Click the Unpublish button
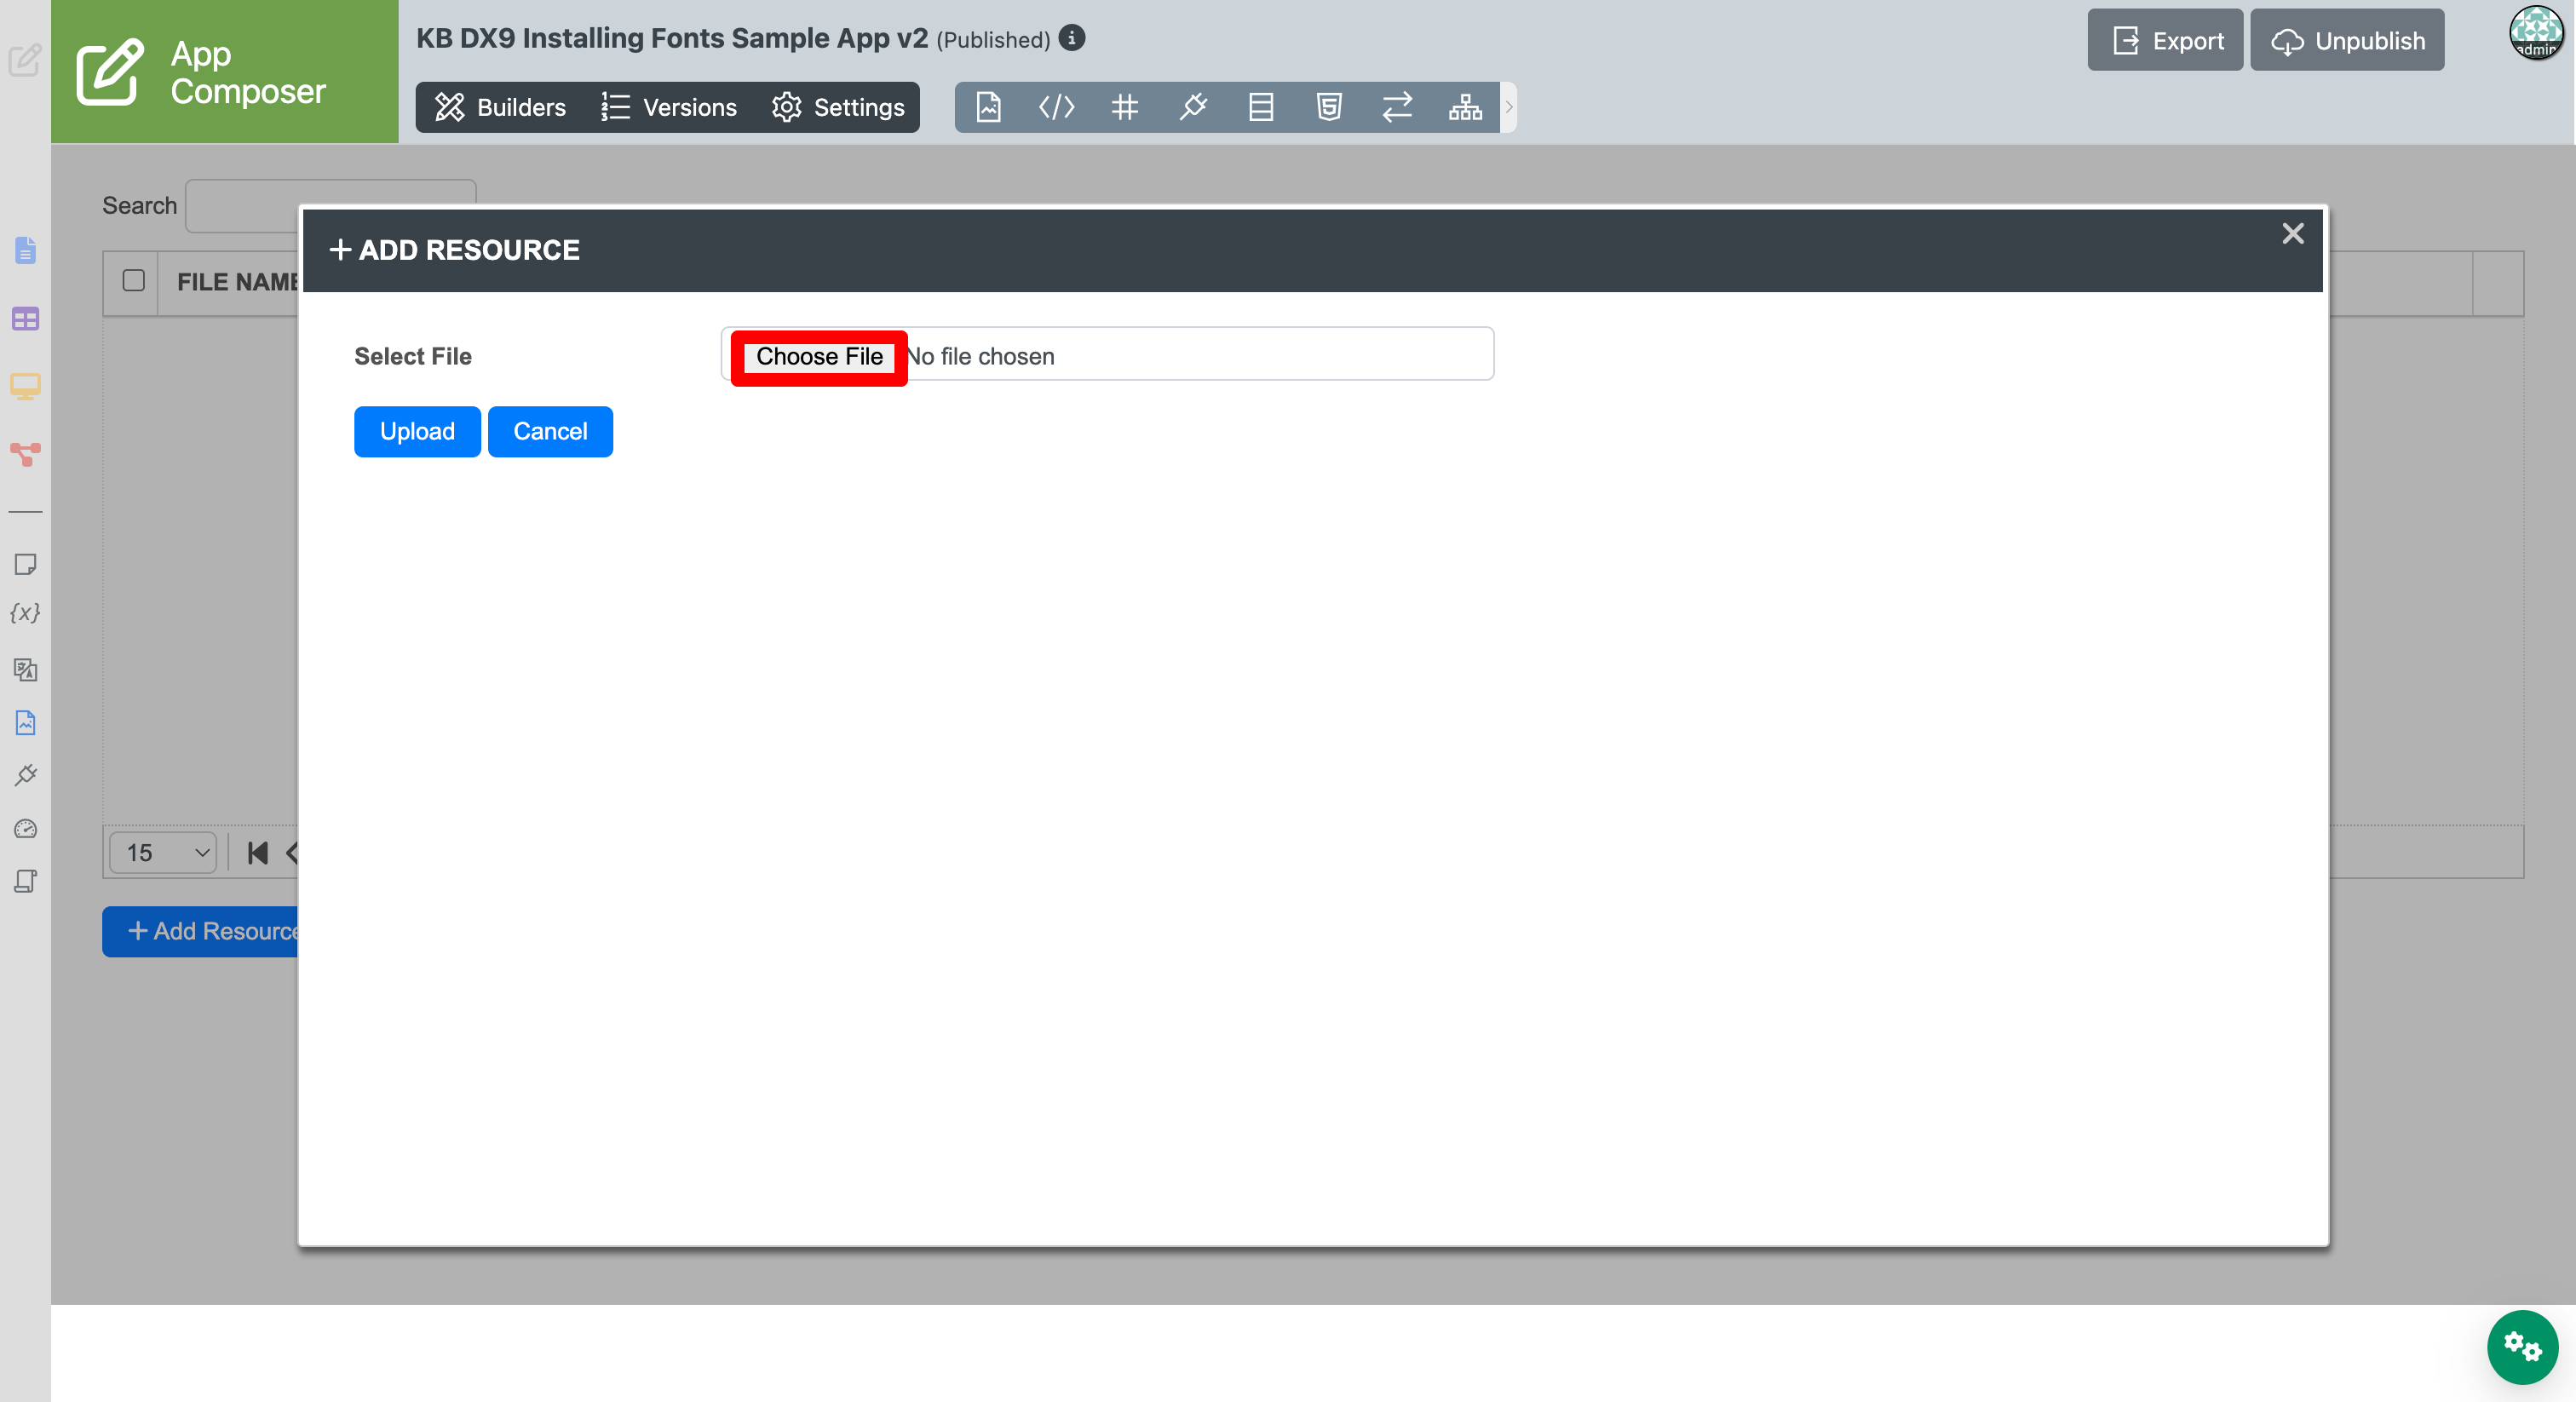Image resolution: width=2576 pixels, height=1402 pixels. [2347, 41]
